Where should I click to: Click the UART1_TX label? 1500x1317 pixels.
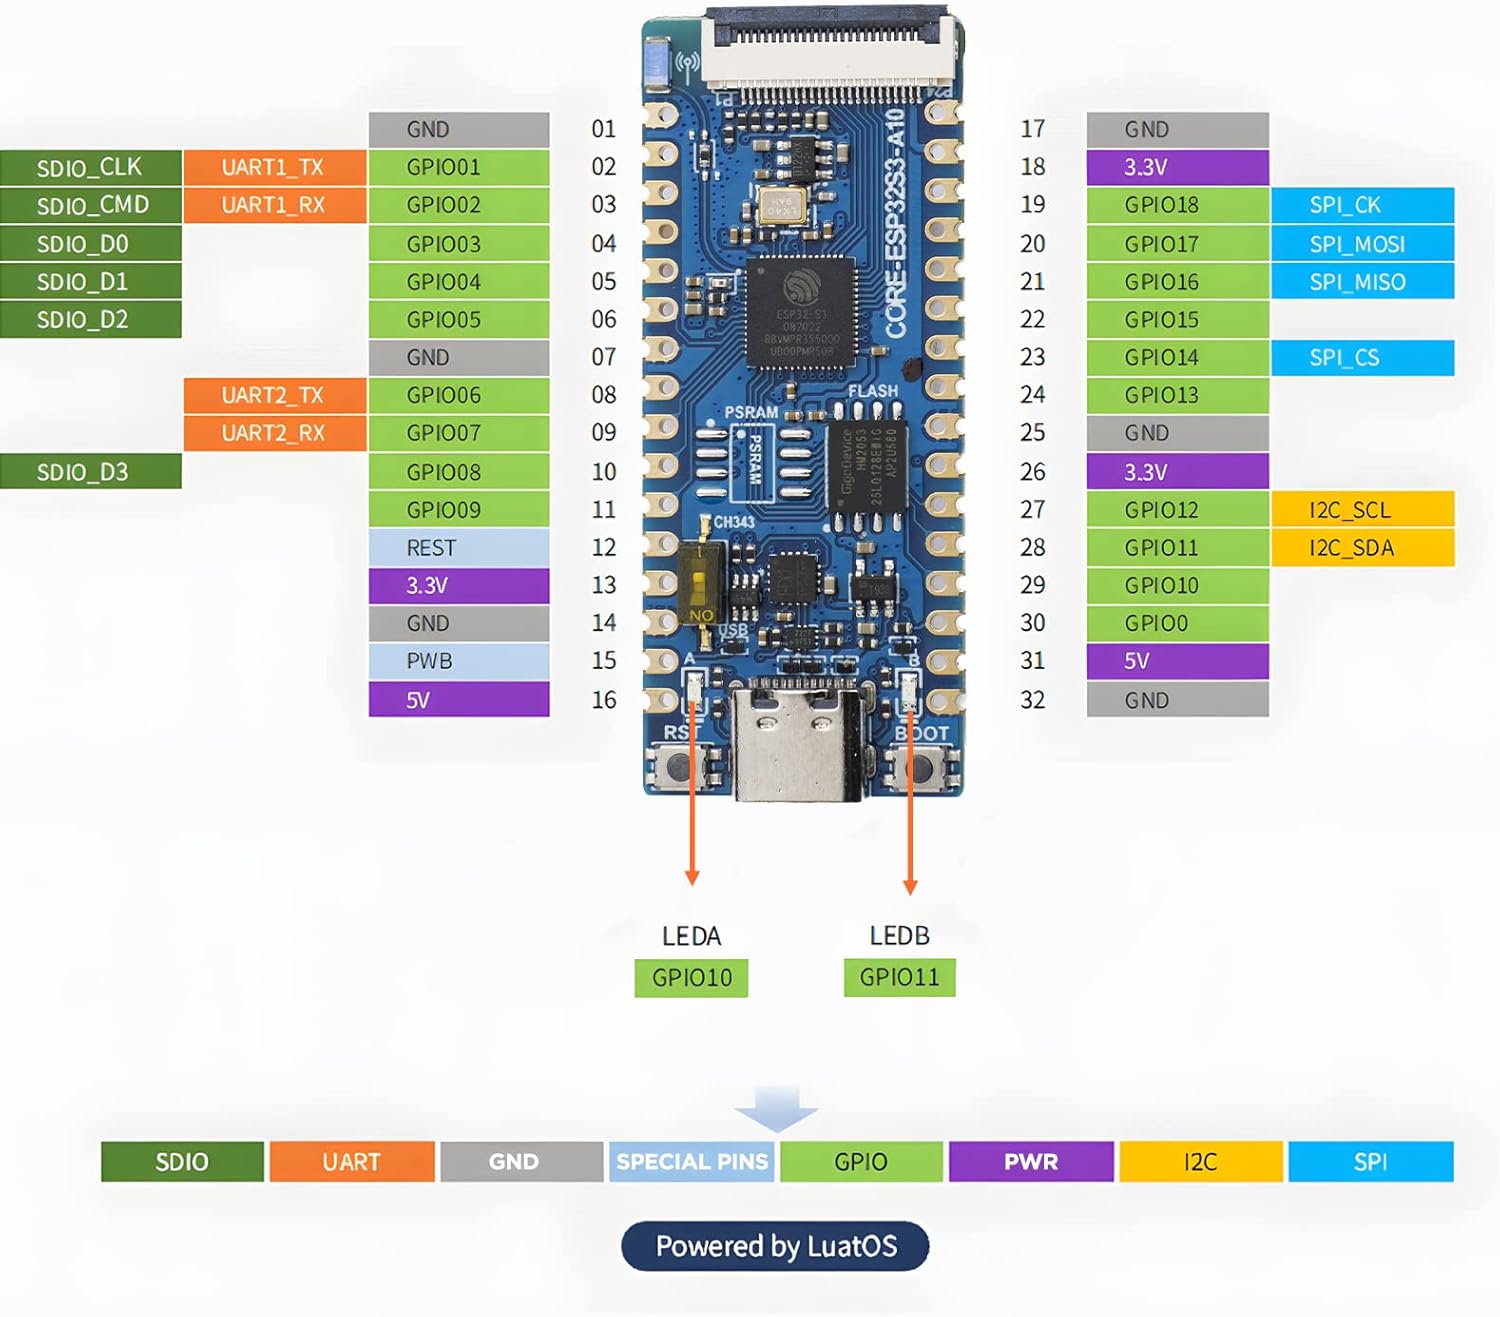pos(275,168)
